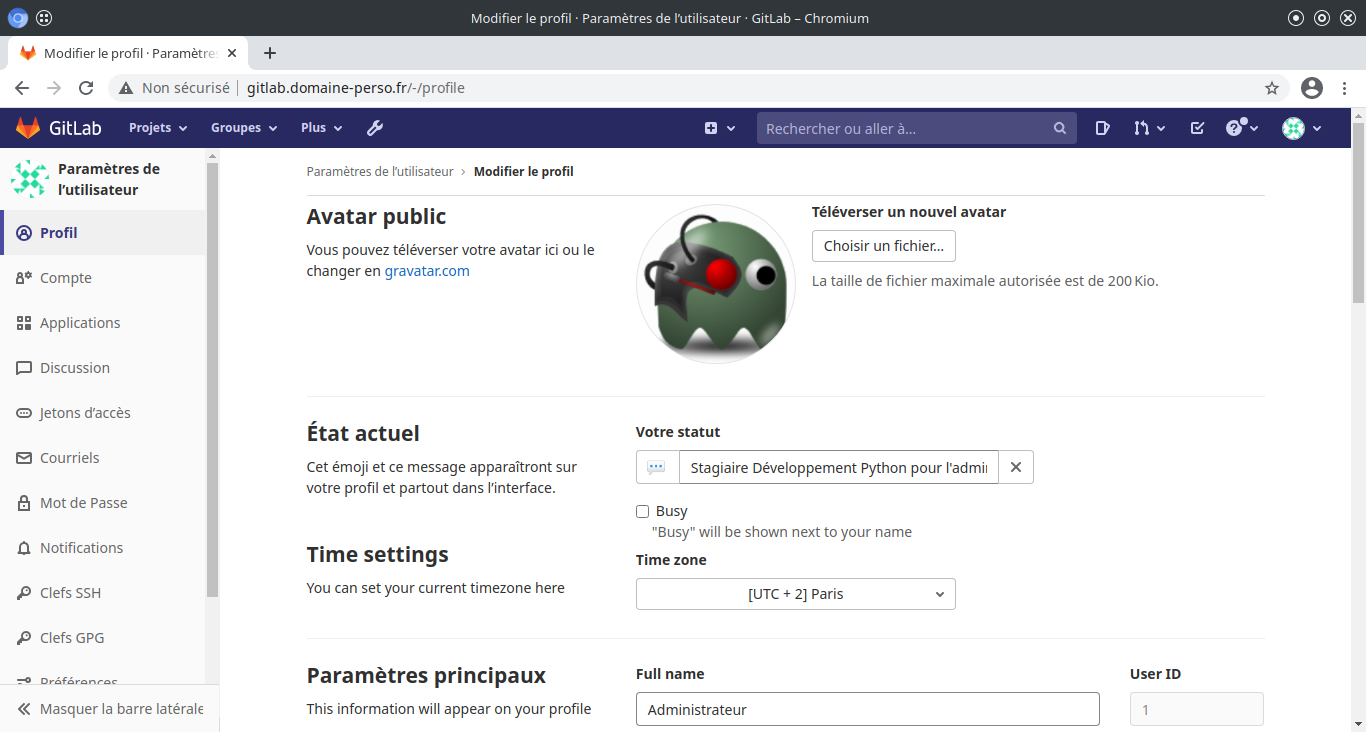Open the issues icon in navbar
Viewport: 1366px width, 732px height.
(1102, 128)
